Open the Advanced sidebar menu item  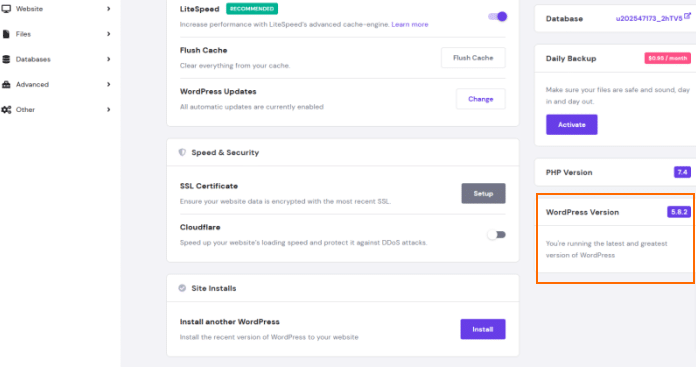(56, 84)
